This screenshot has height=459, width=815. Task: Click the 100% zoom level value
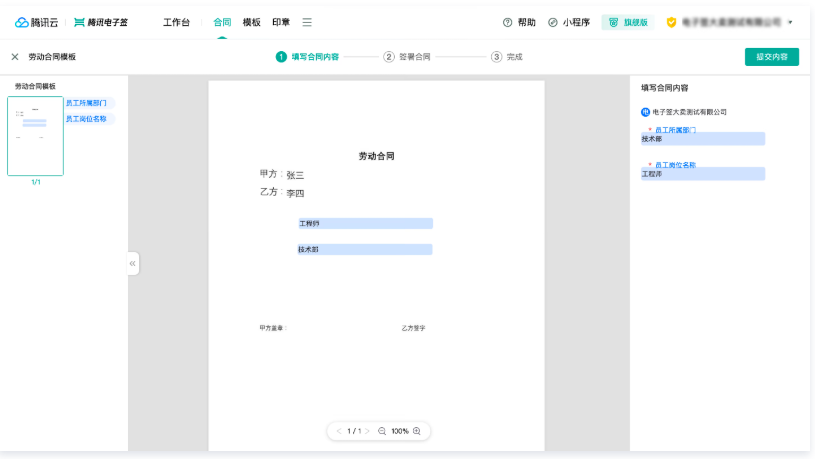pos(400,431)
